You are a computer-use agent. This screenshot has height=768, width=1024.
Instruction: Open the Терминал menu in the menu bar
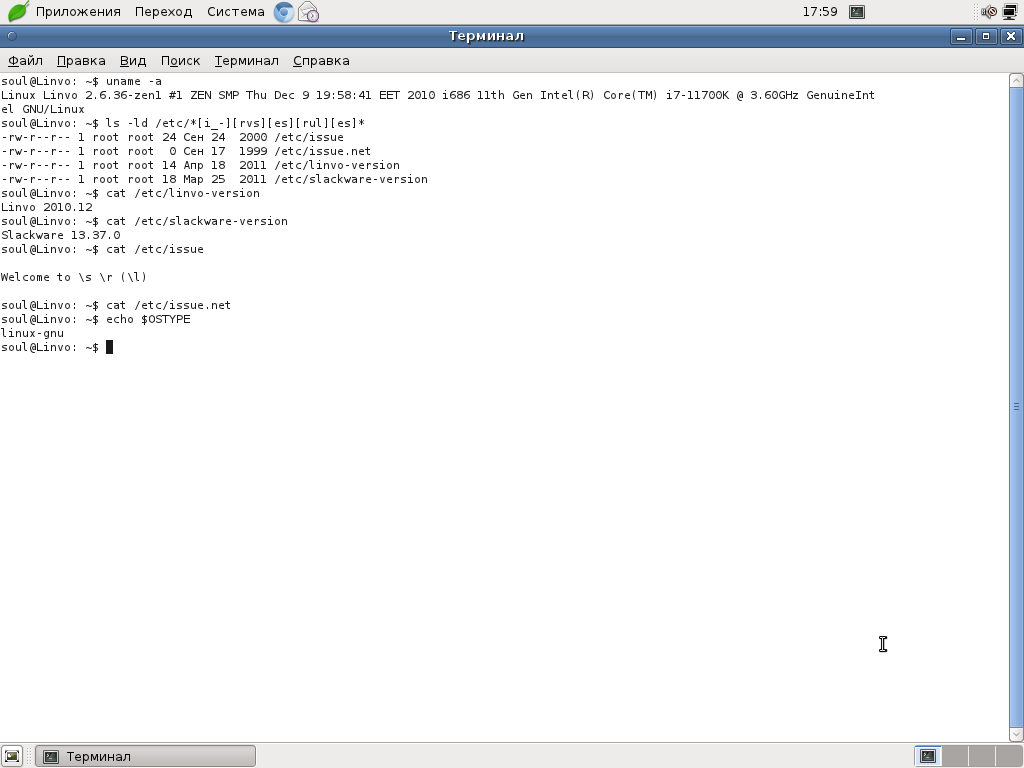click(246, 60)
